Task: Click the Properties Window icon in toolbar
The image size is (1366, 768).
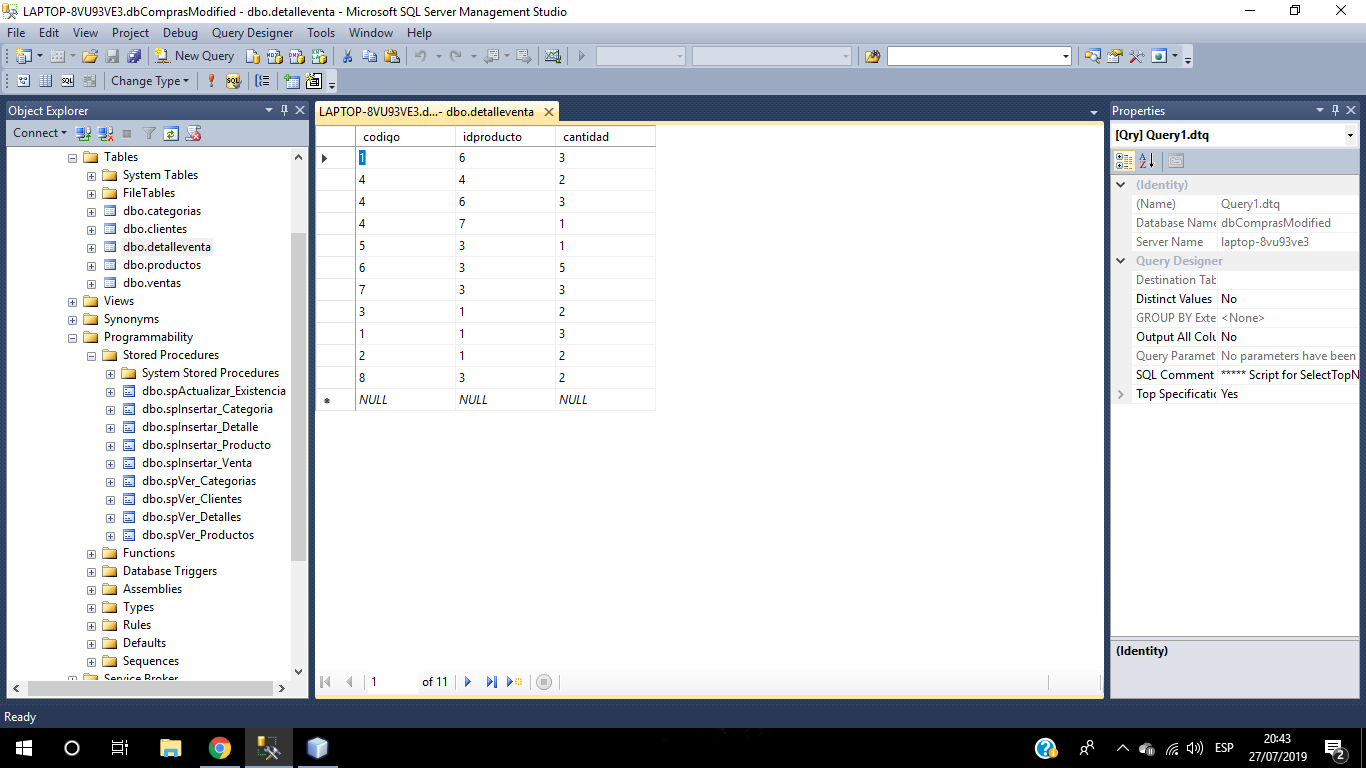Action: point(1115,56)
